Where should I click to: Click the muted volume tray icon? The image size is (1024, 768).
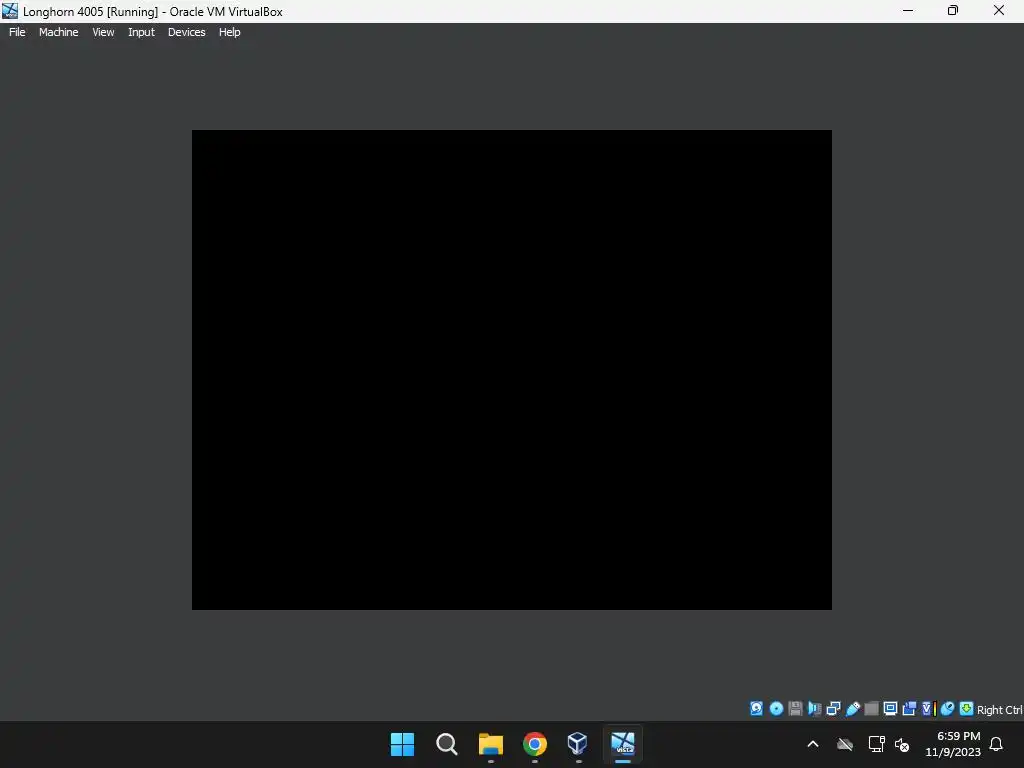(902, 744)
